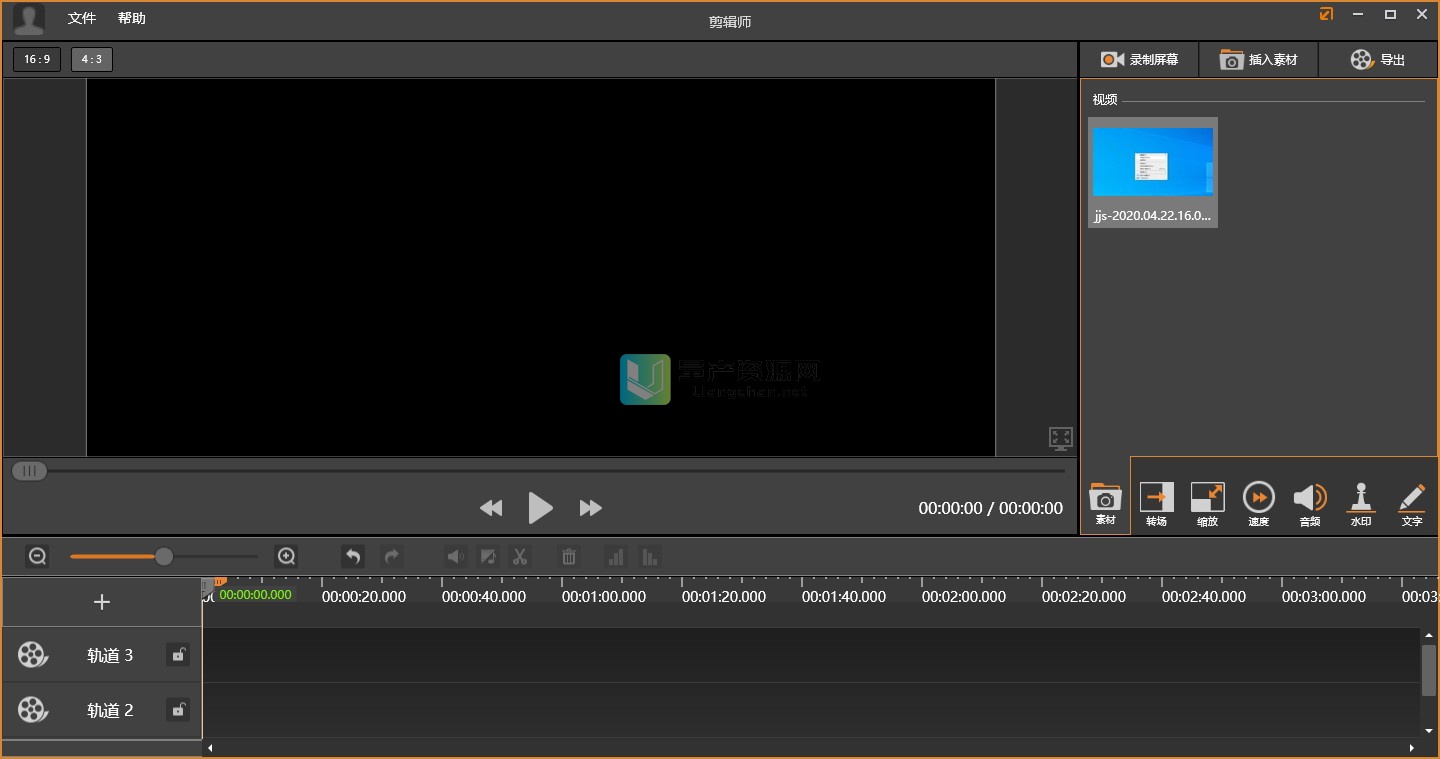The image size is (1440, 759).
Task: Zoom out the timeline with minus magnifier
Action: pyautogui.click(x=38, y=556)
